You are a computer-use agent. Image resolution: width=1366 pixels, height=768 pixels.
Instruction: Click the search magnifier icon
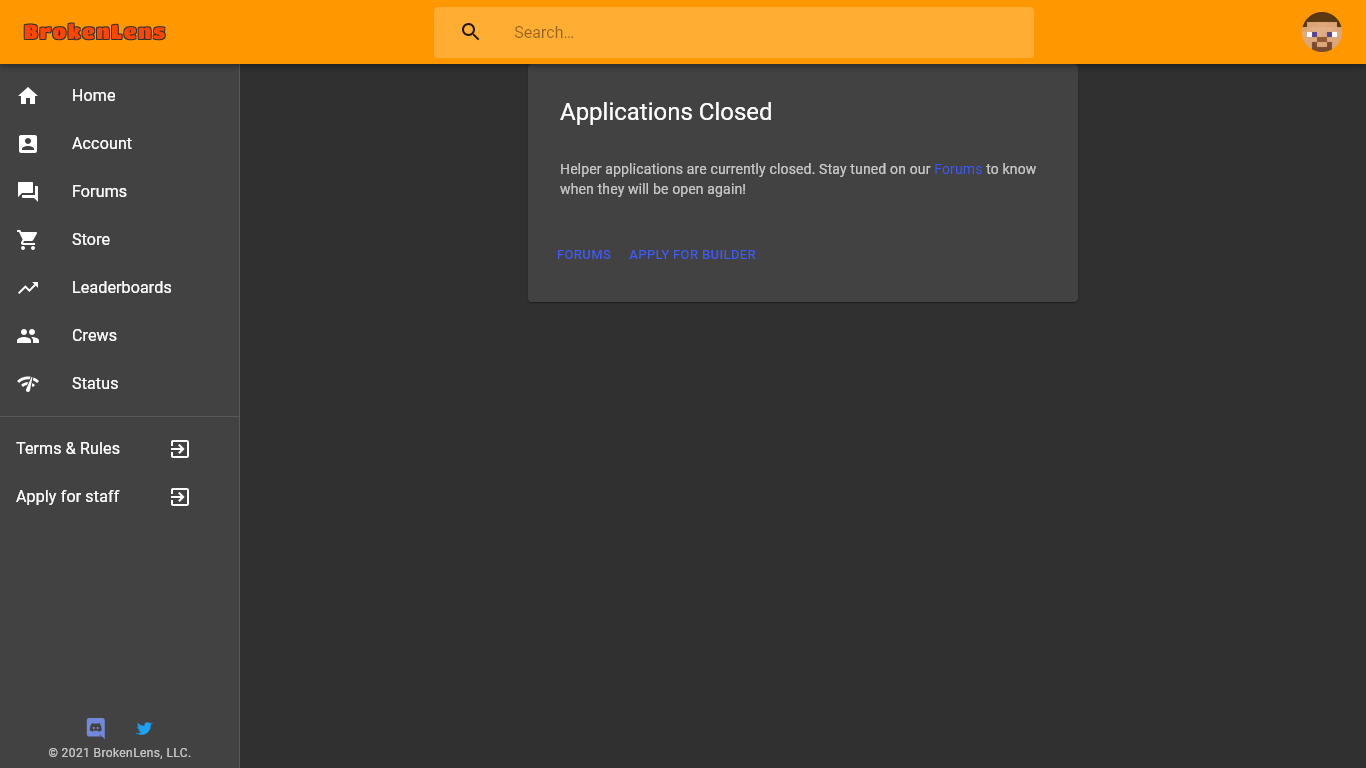(471, 32)
